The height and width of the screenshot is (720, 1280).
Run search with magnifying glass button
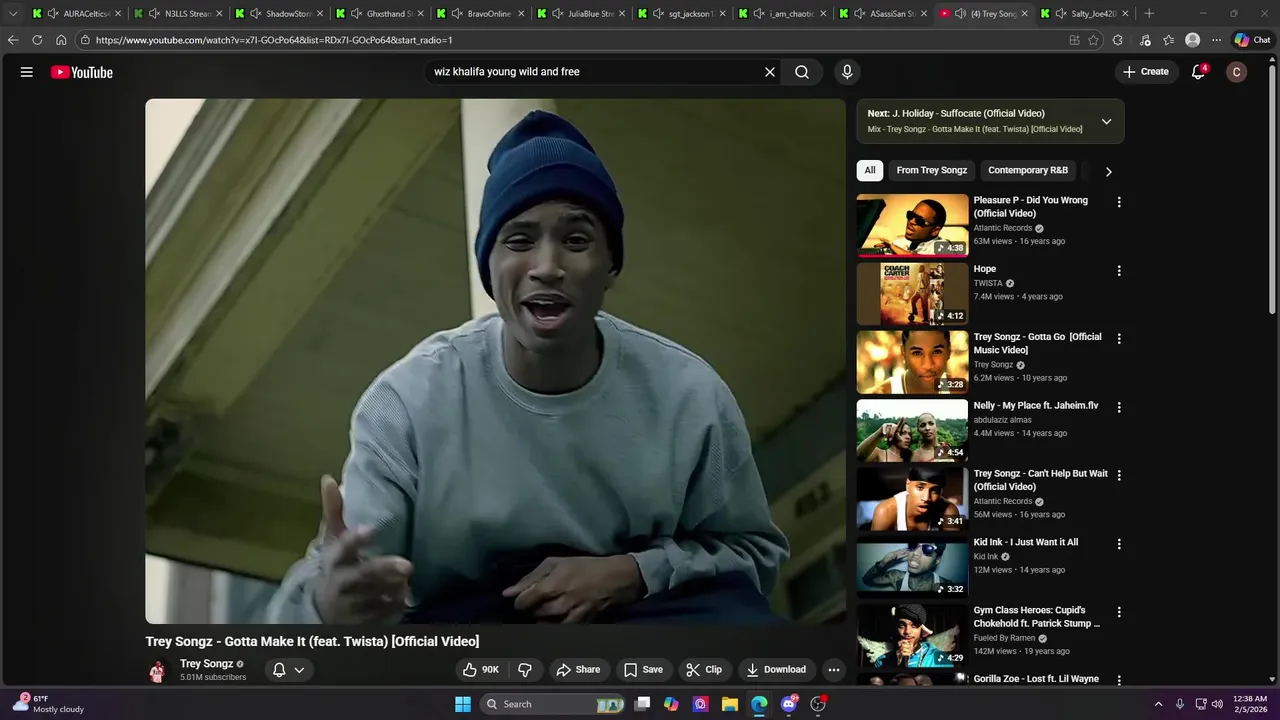[x=802, y=72]
